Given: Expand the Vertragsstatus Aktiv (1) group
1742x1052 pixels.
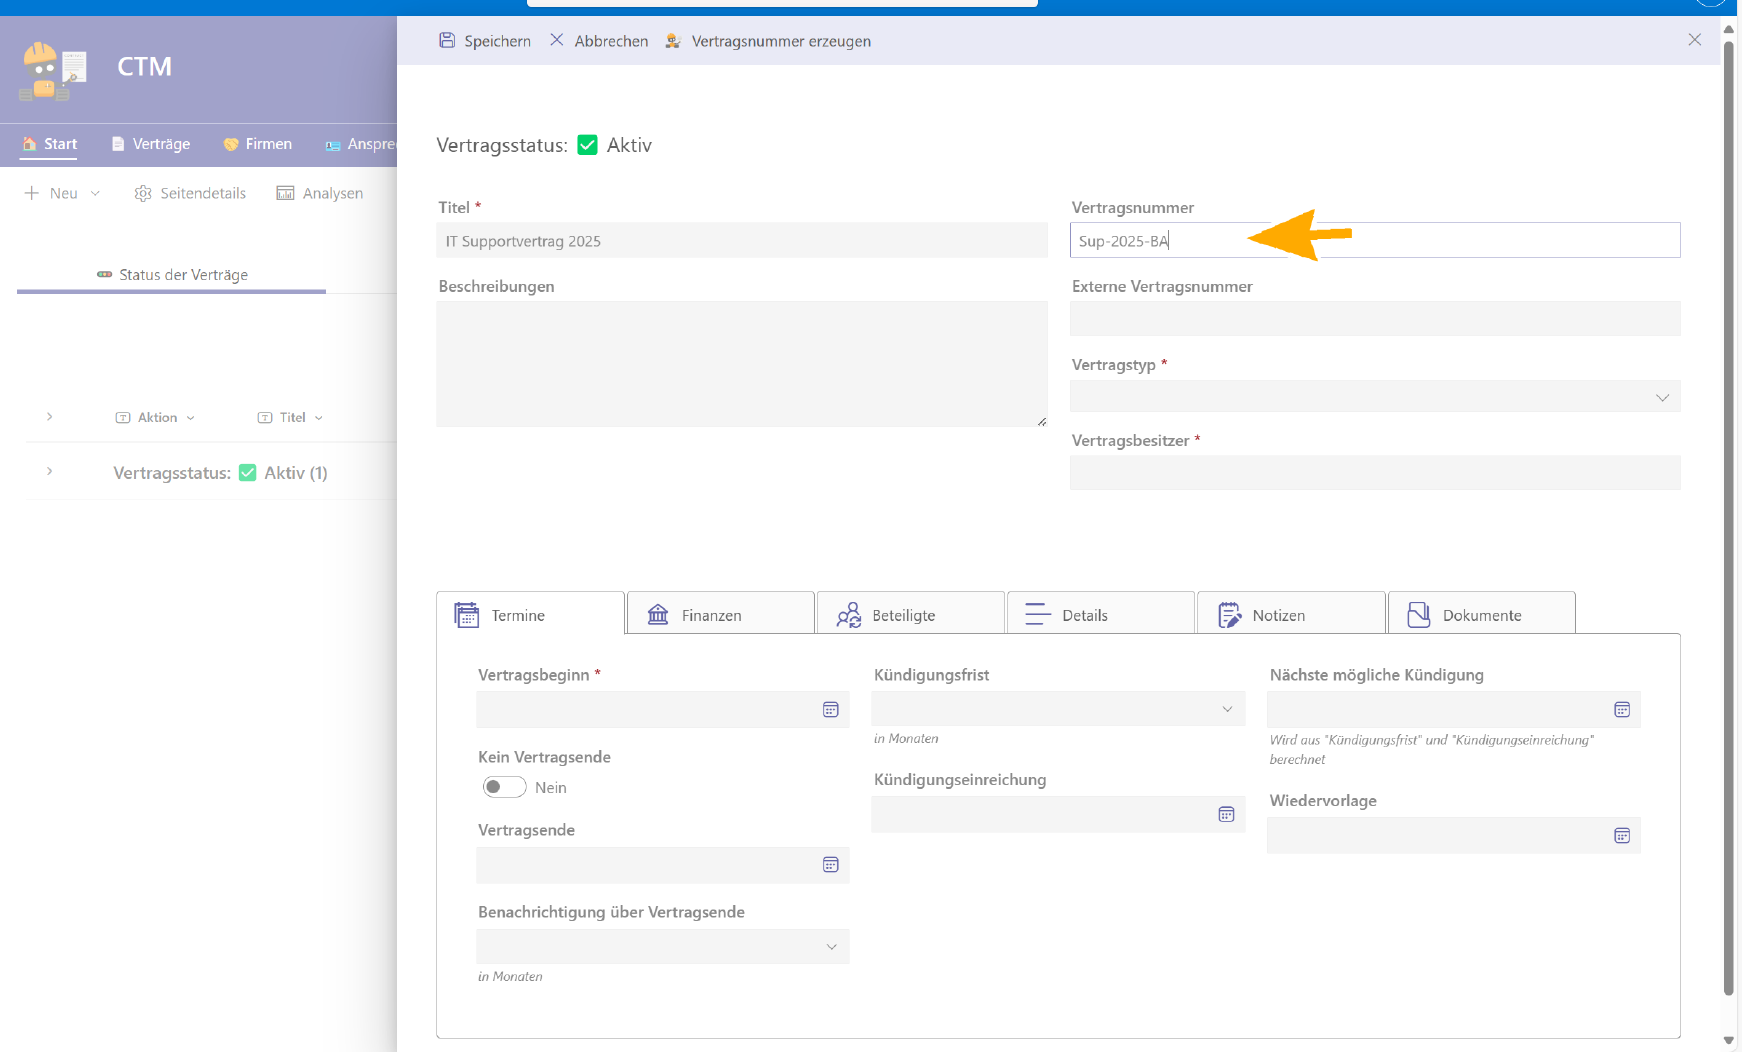Looking at the screenshot, I should (49, 472).
